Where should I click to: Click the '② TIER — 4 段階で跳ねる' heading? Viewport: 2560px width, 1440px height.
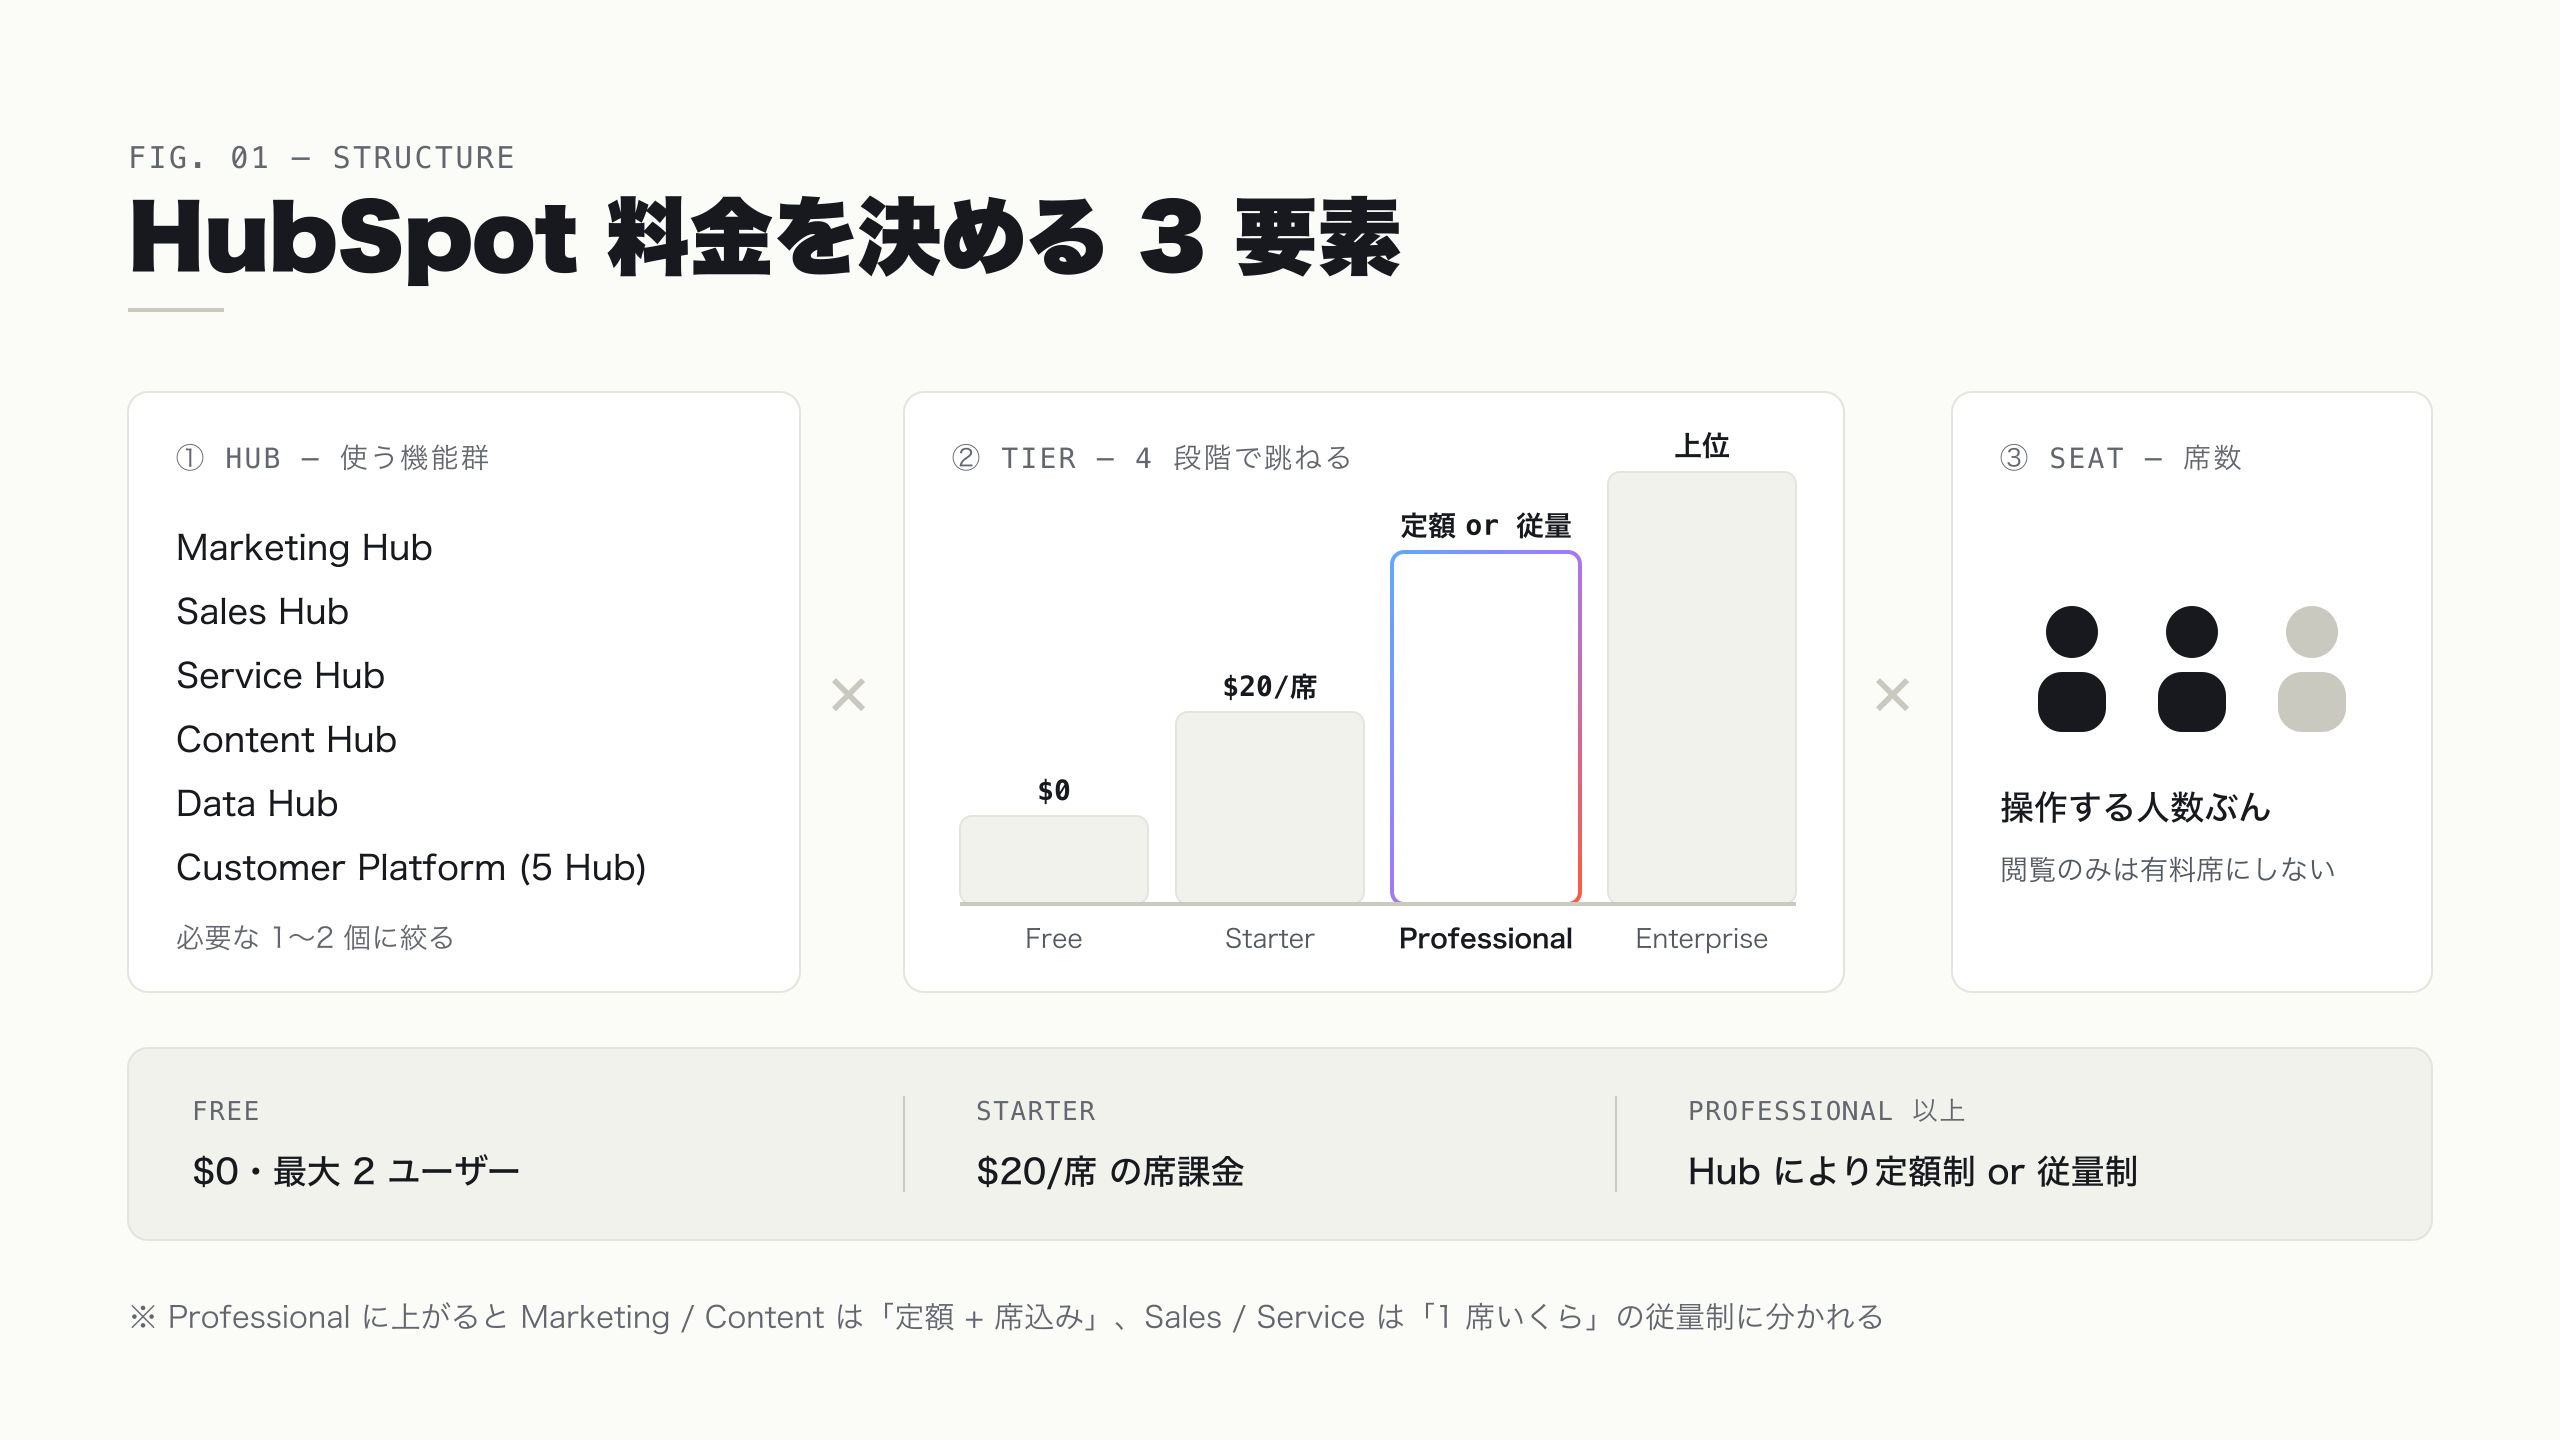(x=1152, y=458)
